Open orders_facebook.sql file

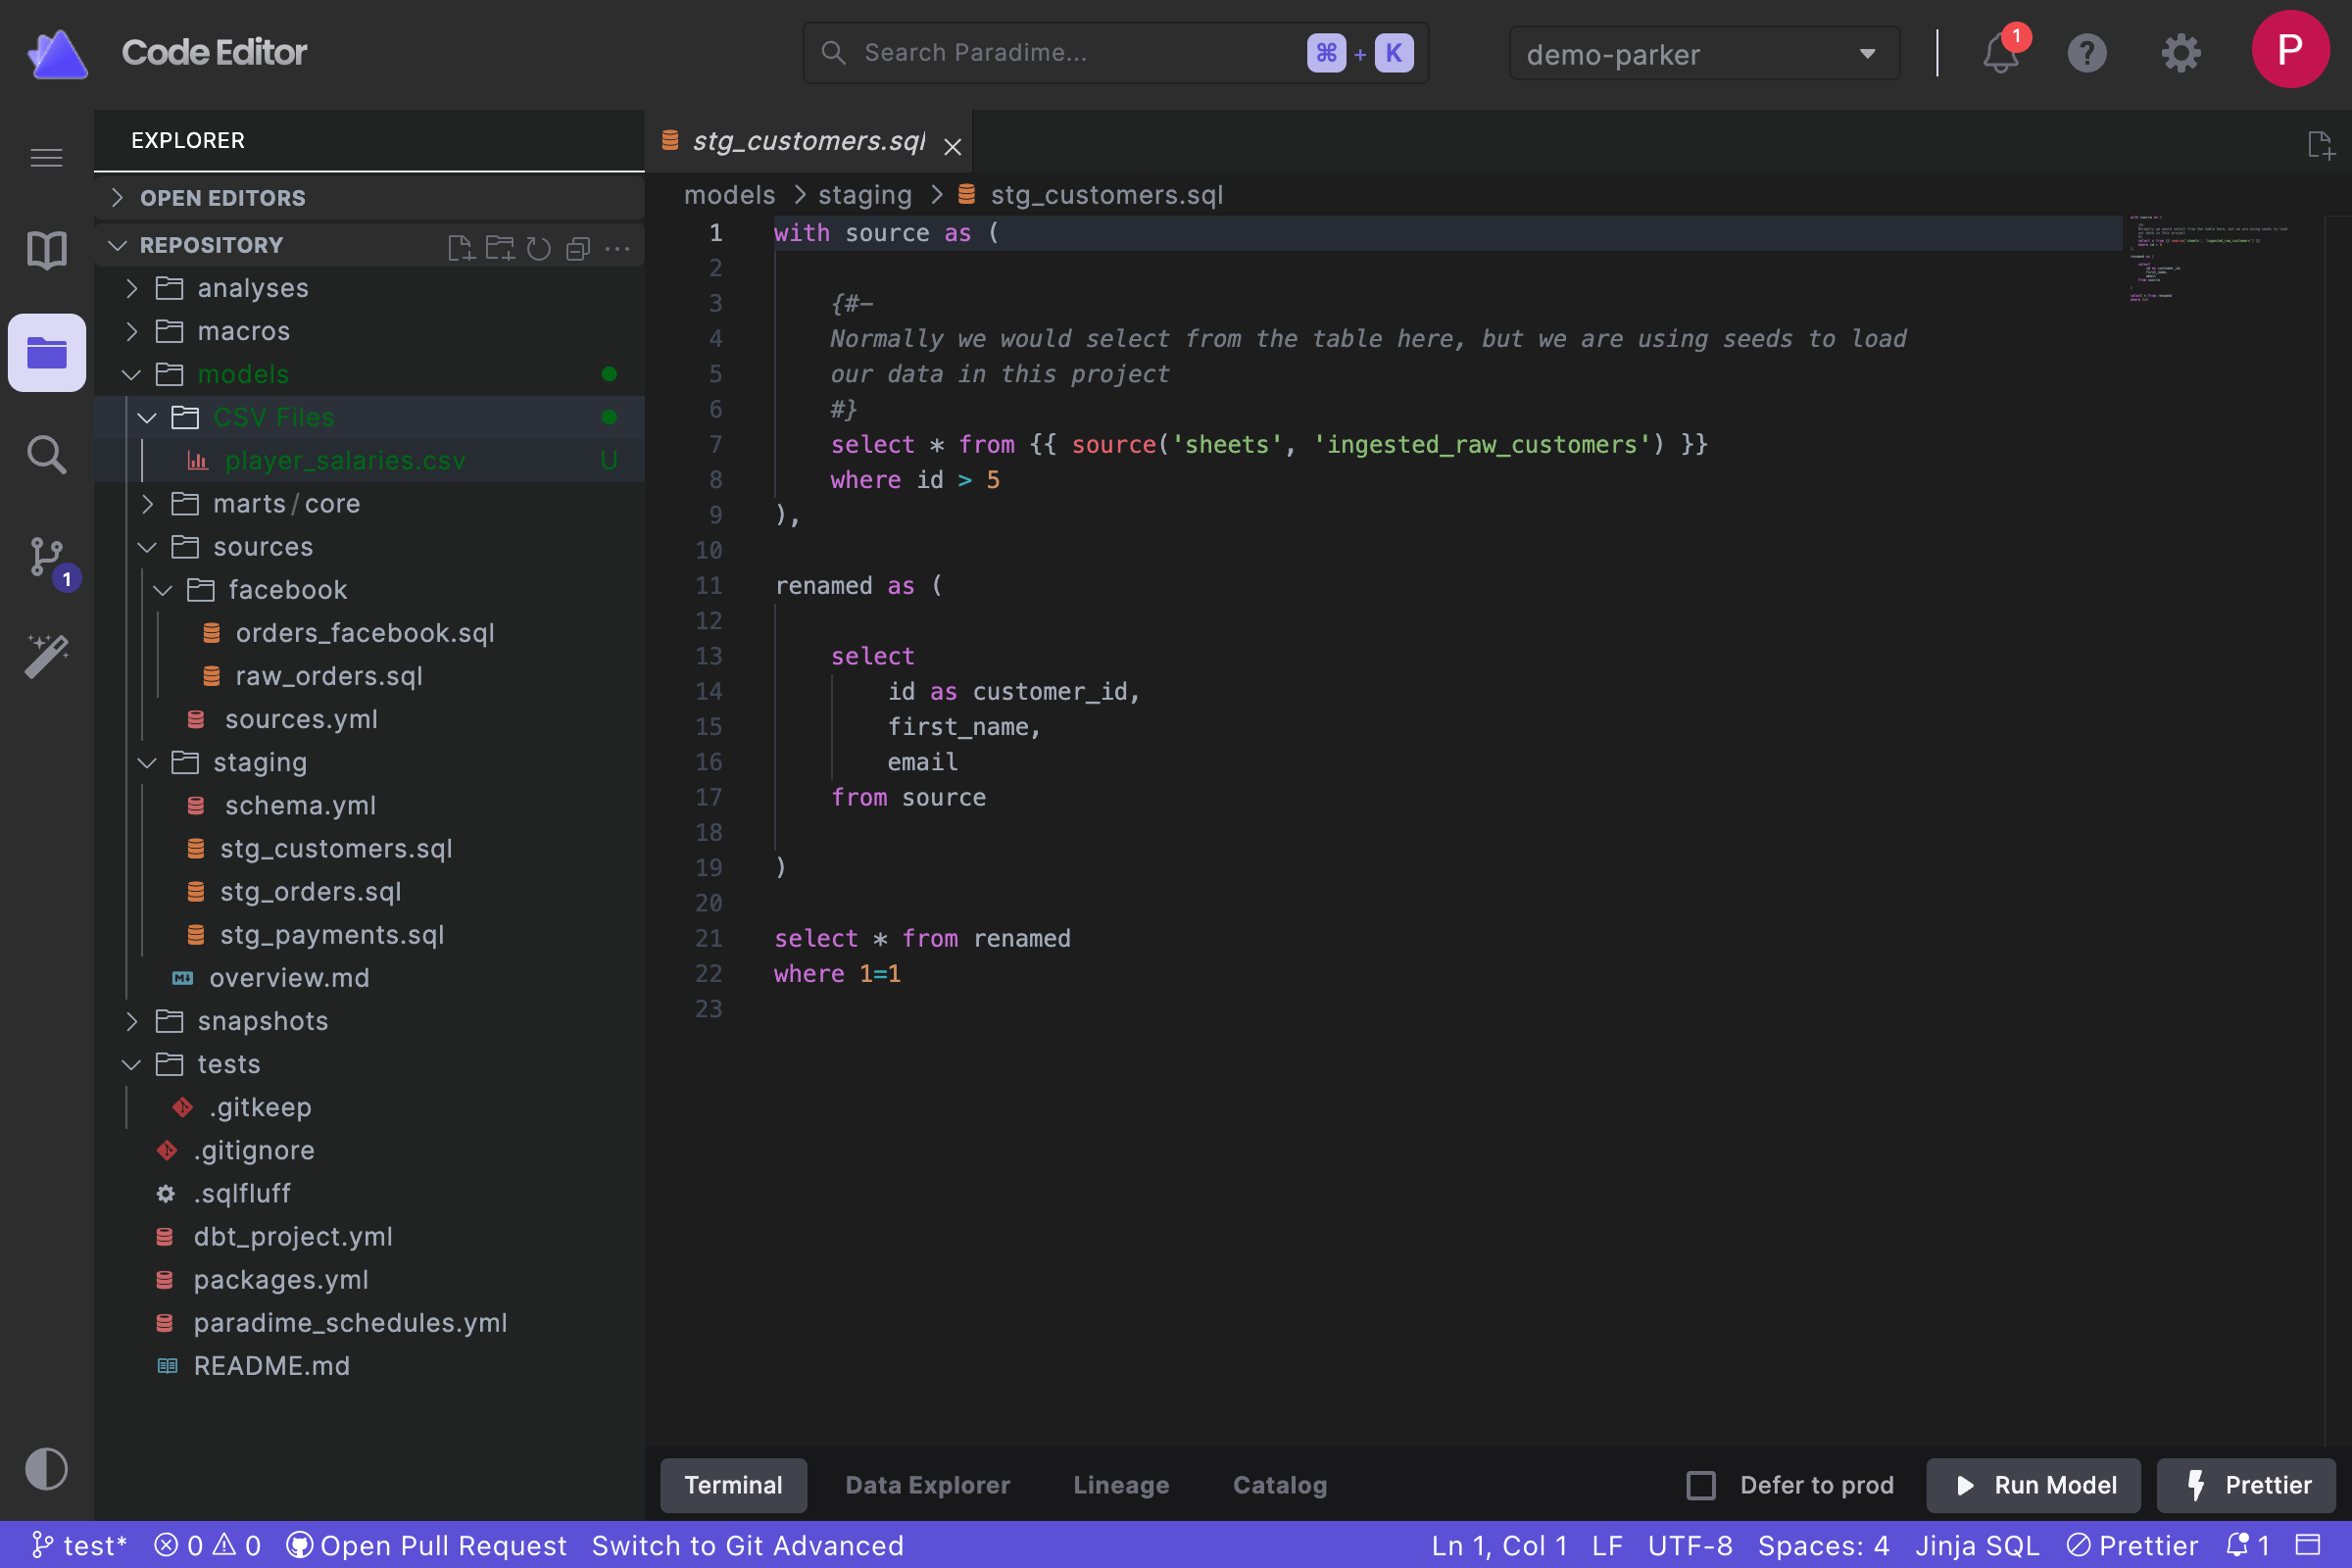369,633
